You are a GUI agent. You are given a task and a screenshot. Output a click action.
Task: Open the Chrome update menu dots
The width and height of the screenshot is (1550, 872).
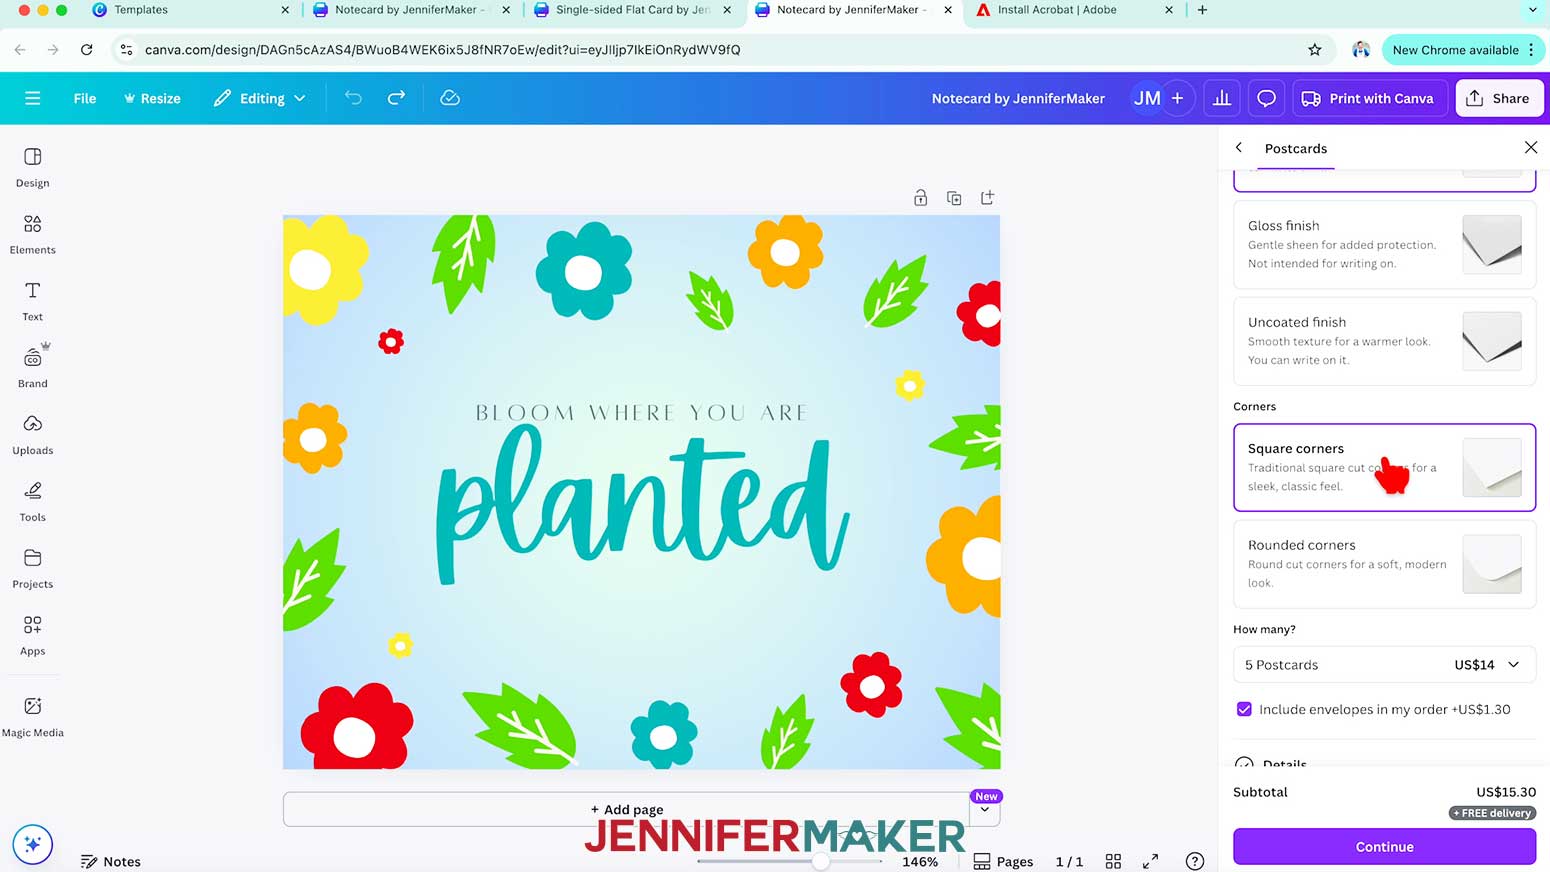[1531, 50]
